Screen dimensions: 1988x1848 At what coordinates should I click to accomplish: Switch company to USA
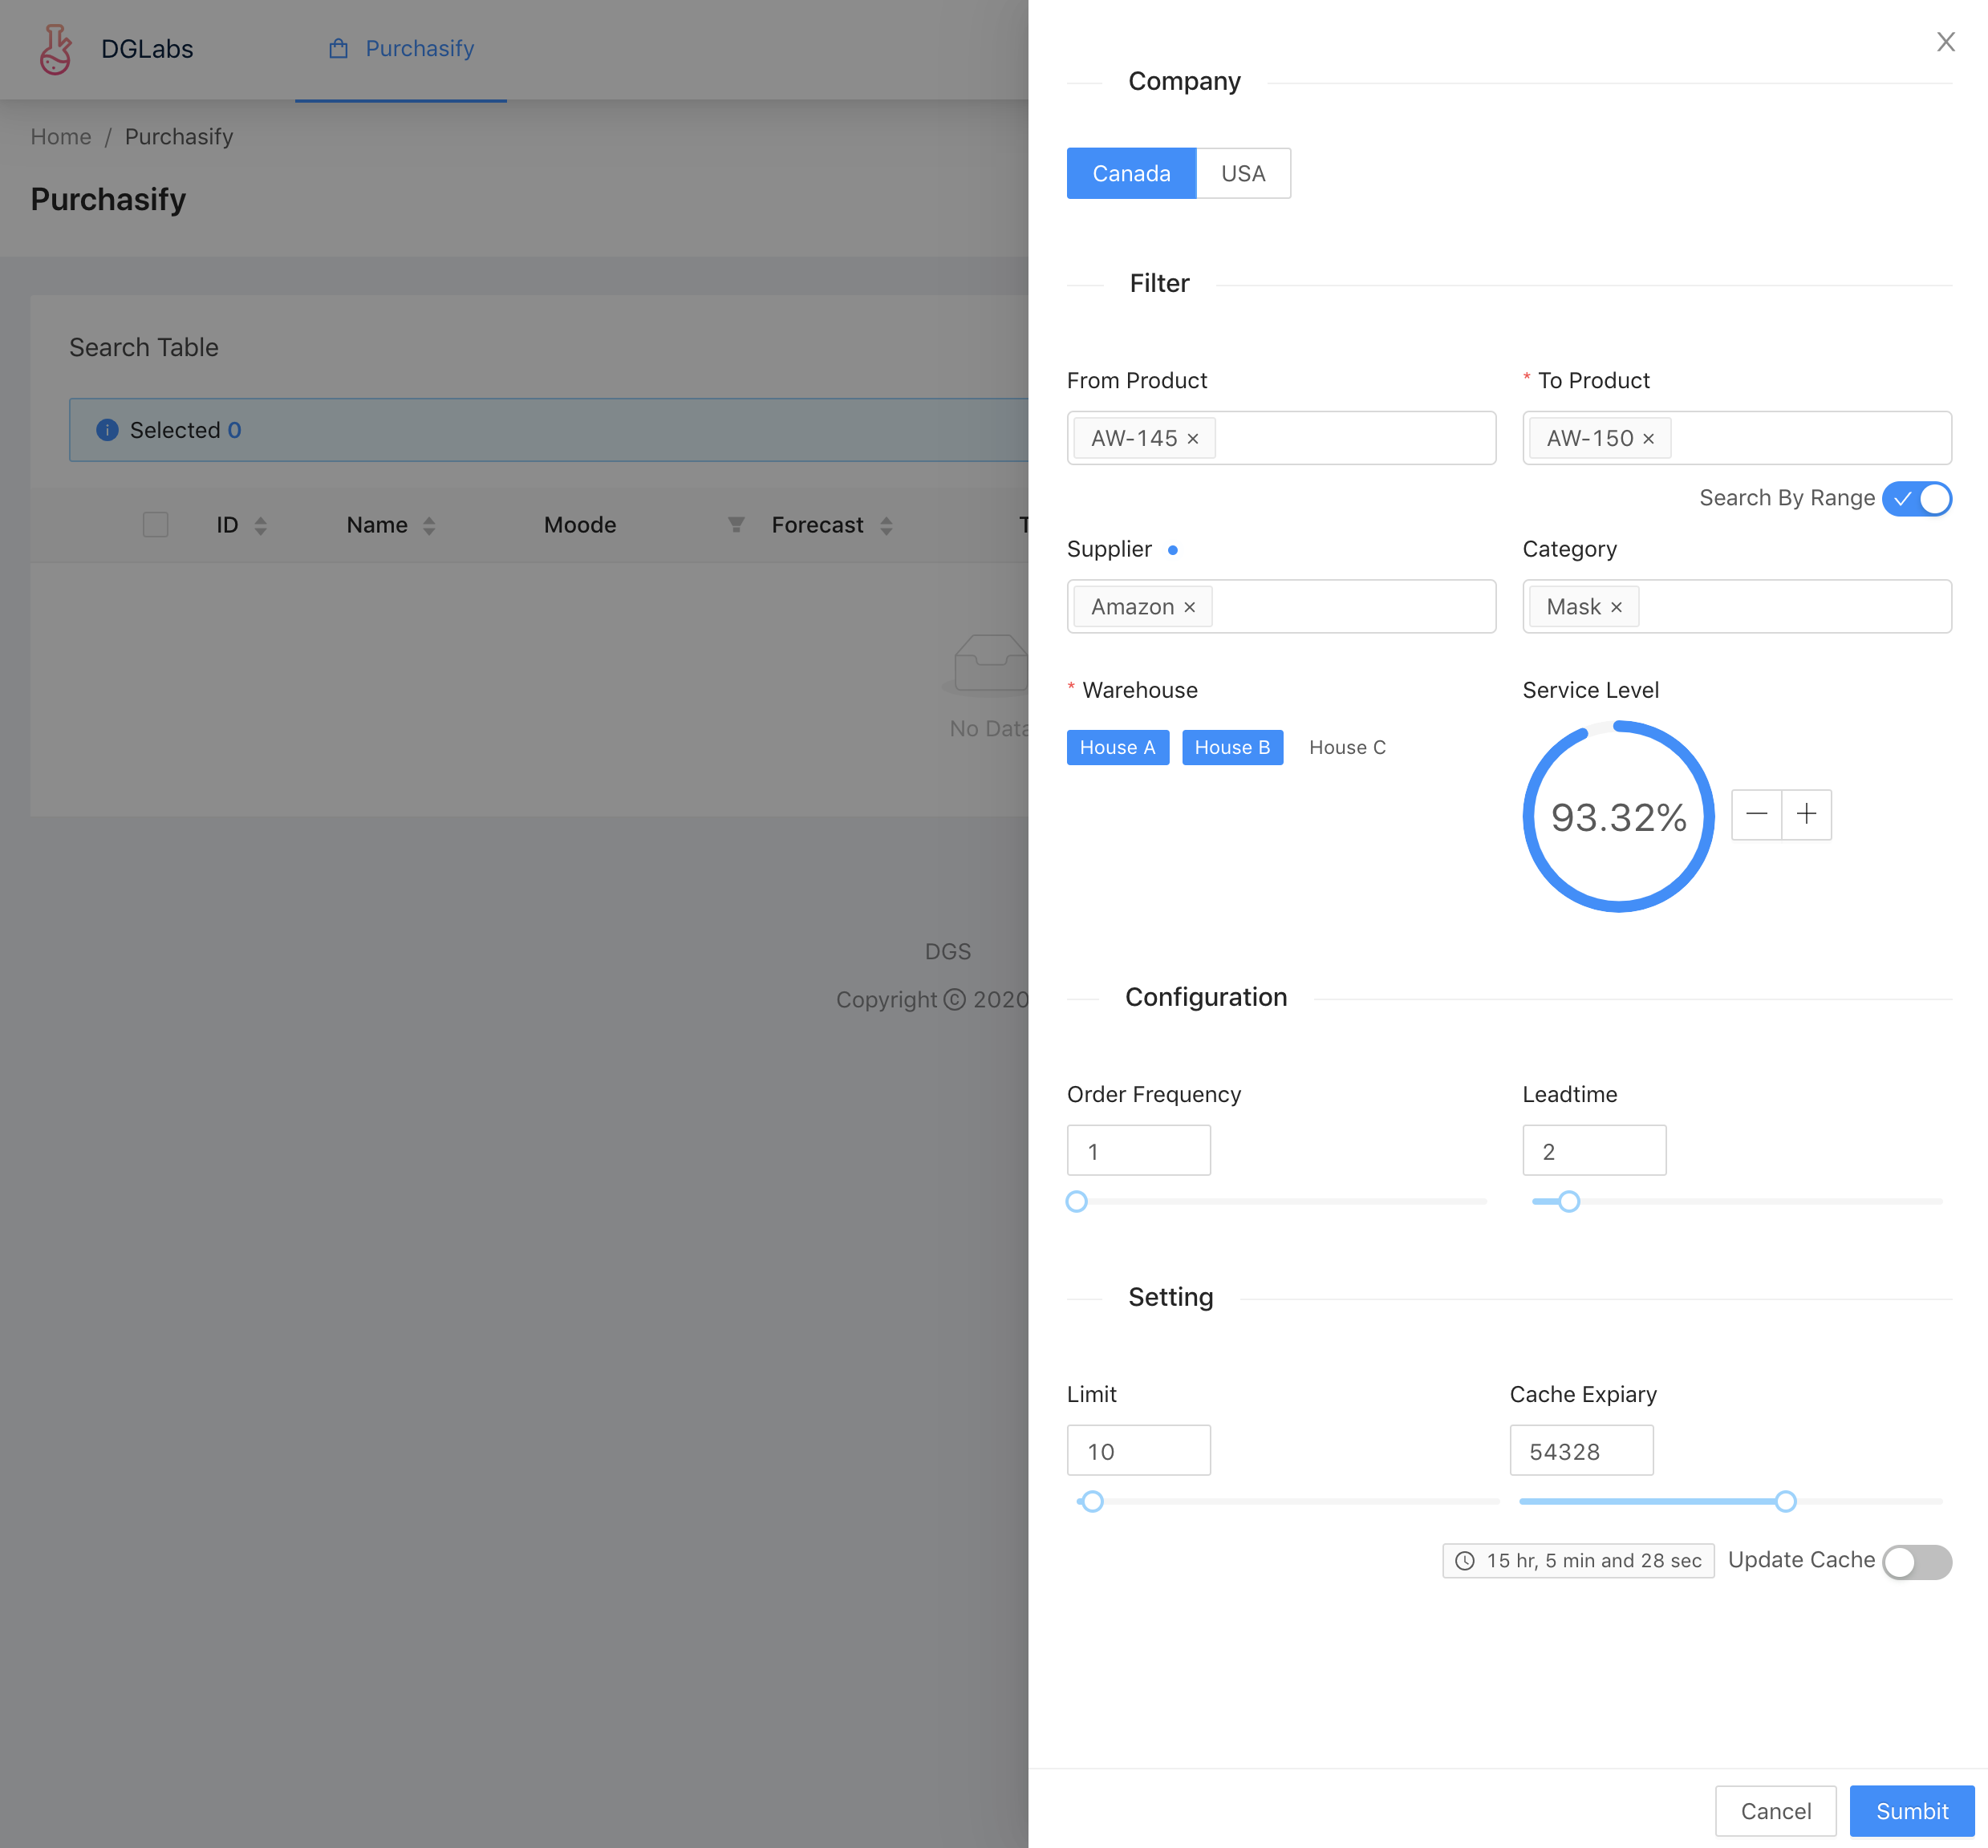tap(1243, 174)
